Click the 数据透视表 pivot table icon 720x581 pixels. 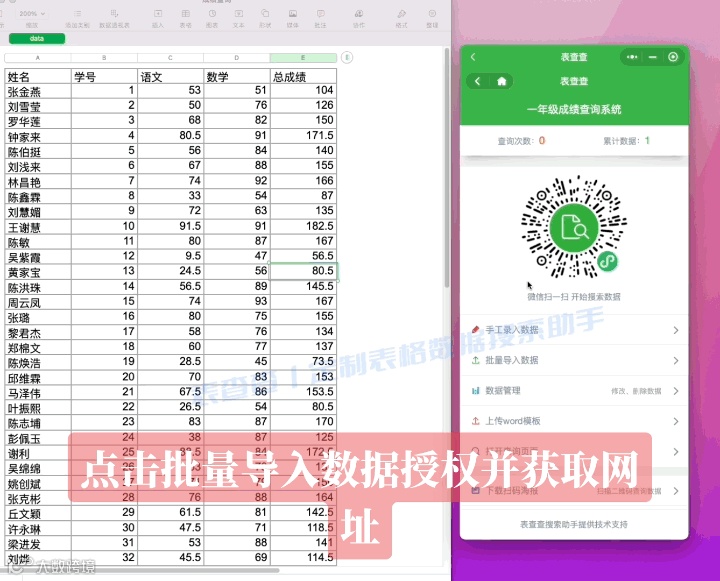click(114, 14)
